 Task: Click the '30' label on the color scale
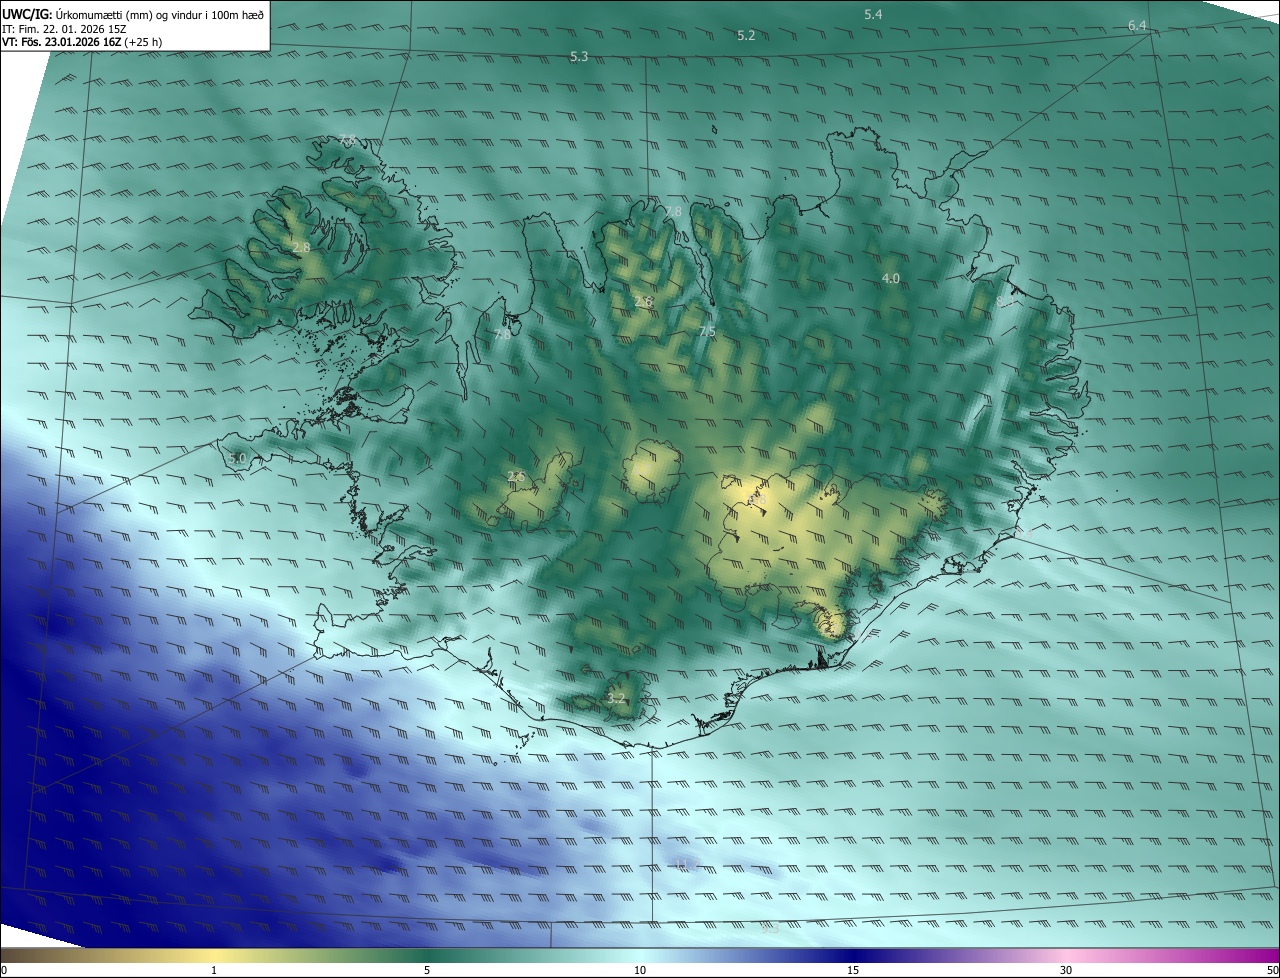pos(1066,970)
